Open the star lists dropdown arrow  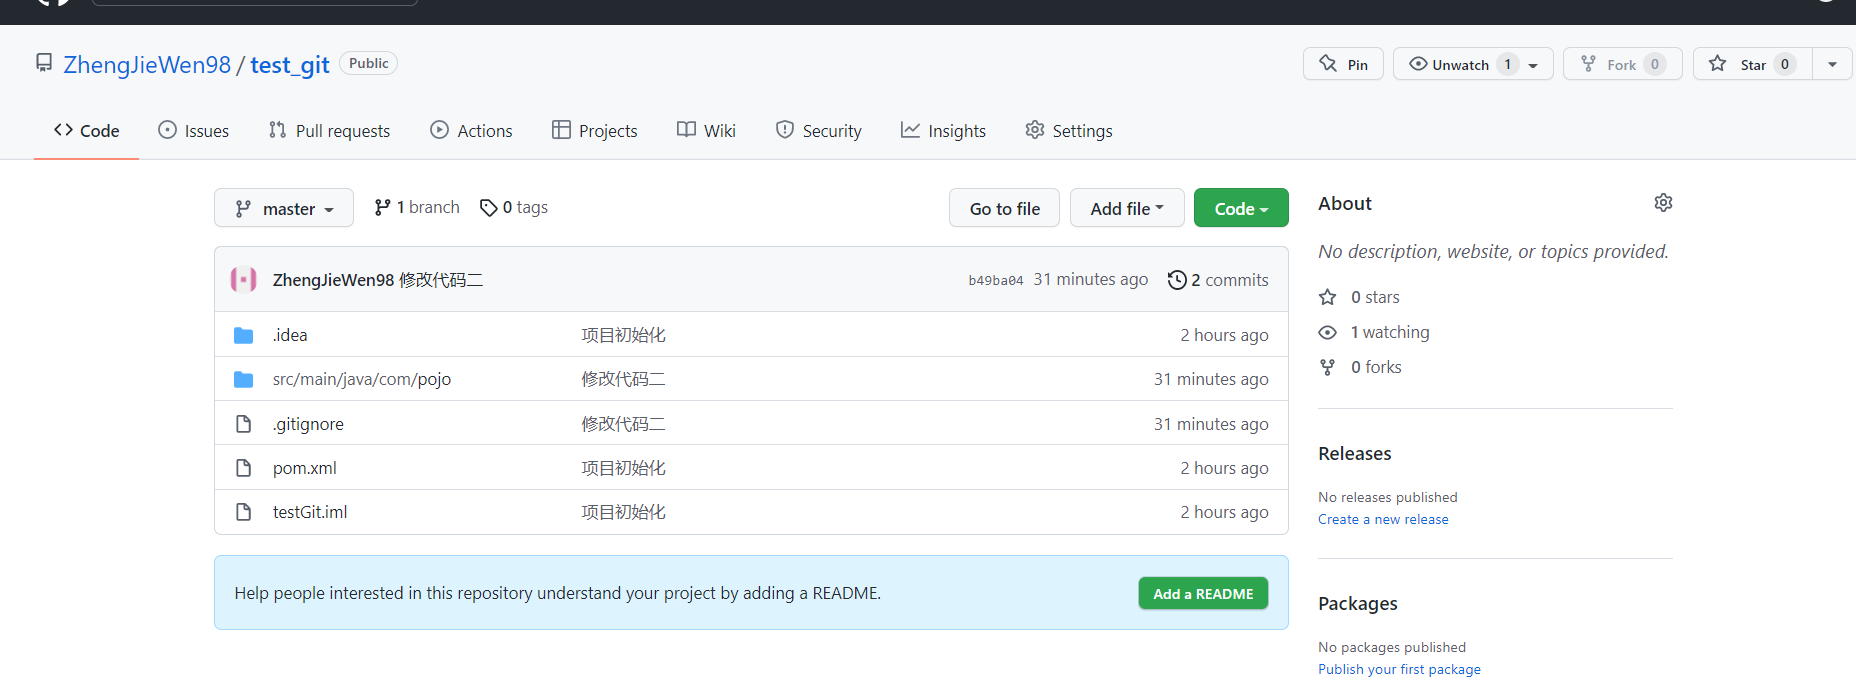(x=1832, y=64)
